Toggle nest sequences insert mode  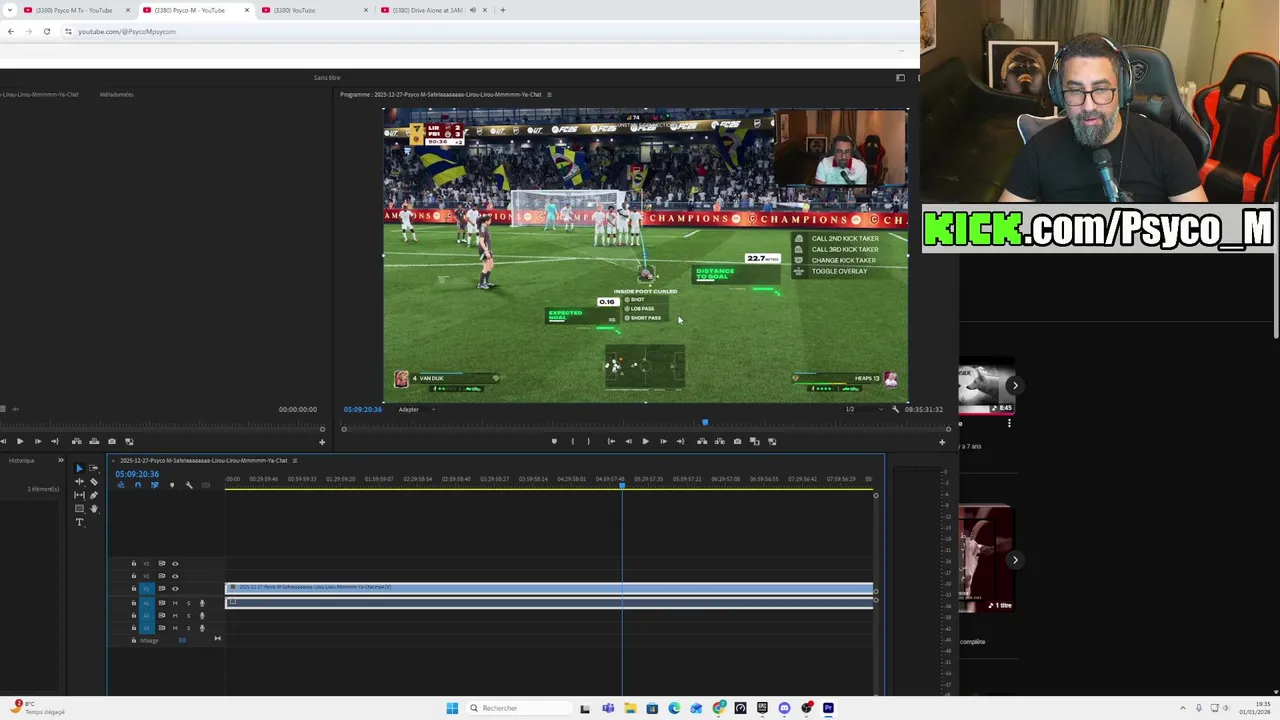[121, 485]
